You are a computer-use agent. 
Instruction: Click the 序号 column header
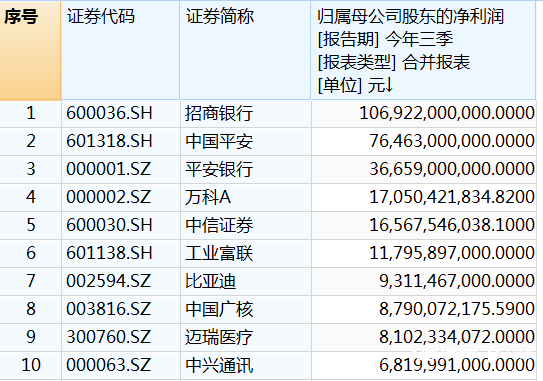30,50
